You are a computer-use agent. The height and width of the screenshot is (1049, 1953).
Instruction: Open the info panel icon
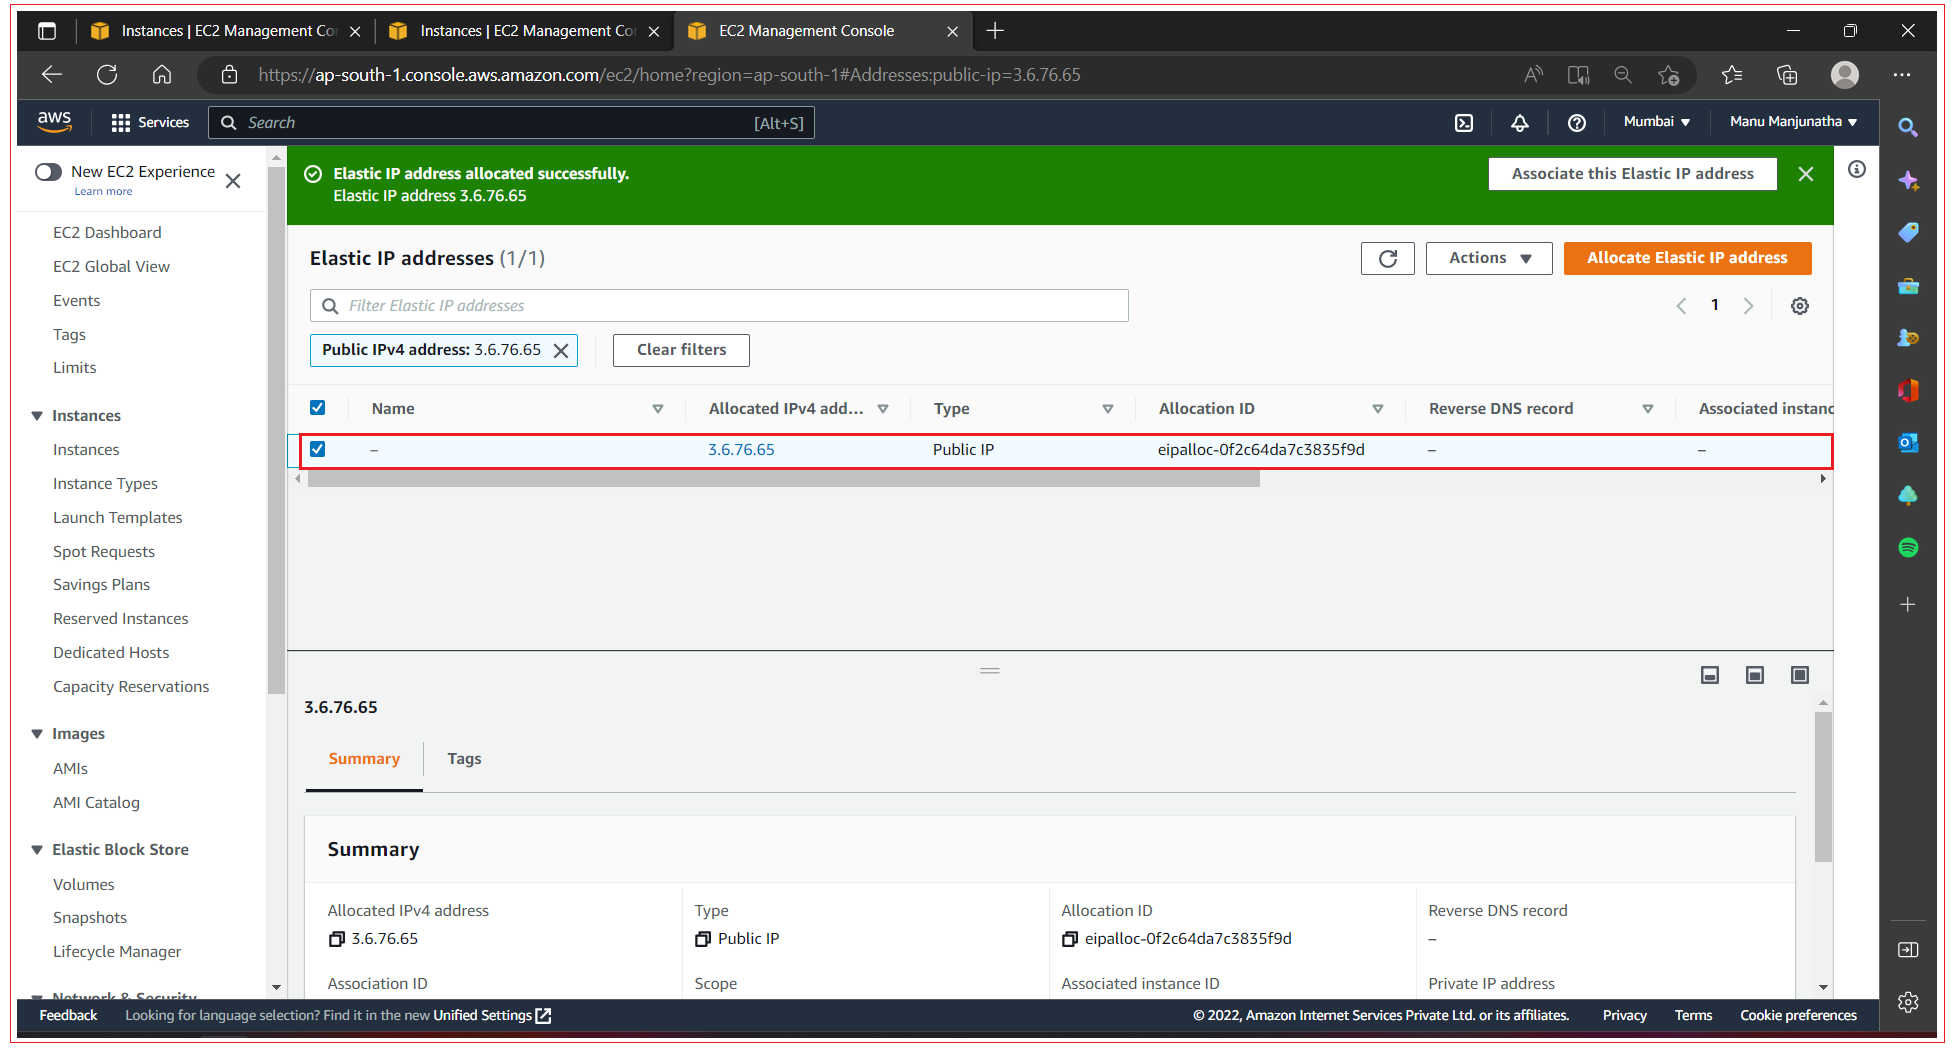(1857, 169)
